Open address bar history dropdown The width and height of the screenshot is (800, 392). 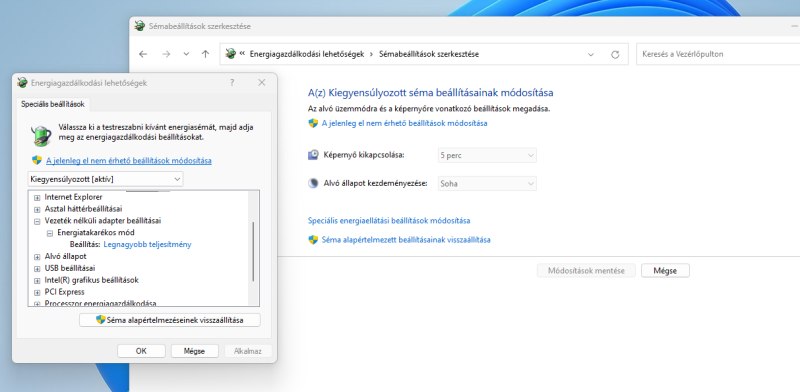pyautogui.click(x=591, y=54)
